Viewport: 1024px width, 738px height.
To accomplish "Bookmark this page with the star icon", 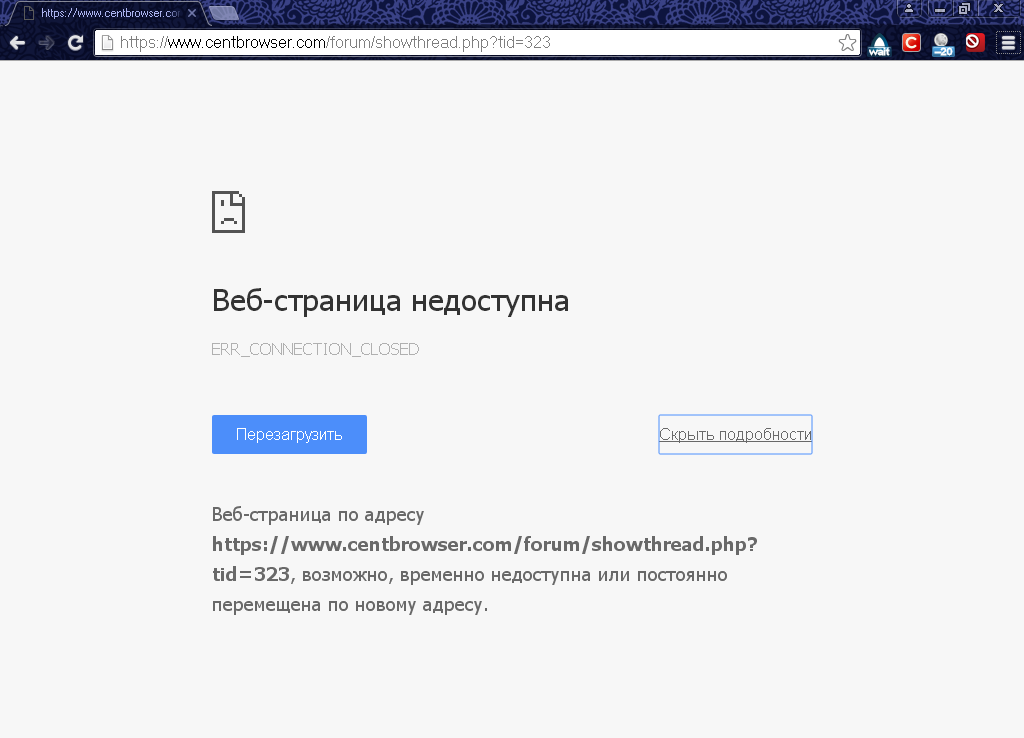I will 847,43.
